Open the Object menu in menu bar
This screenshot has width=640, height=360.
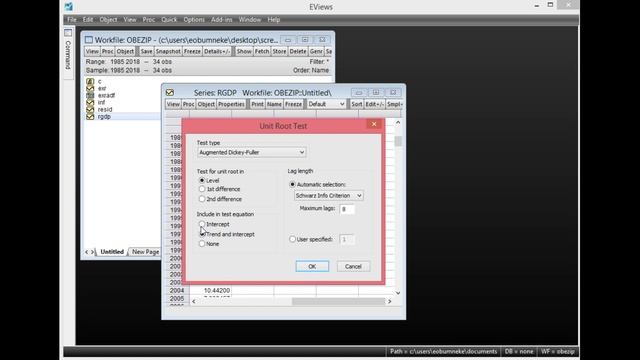coord(108,20)
